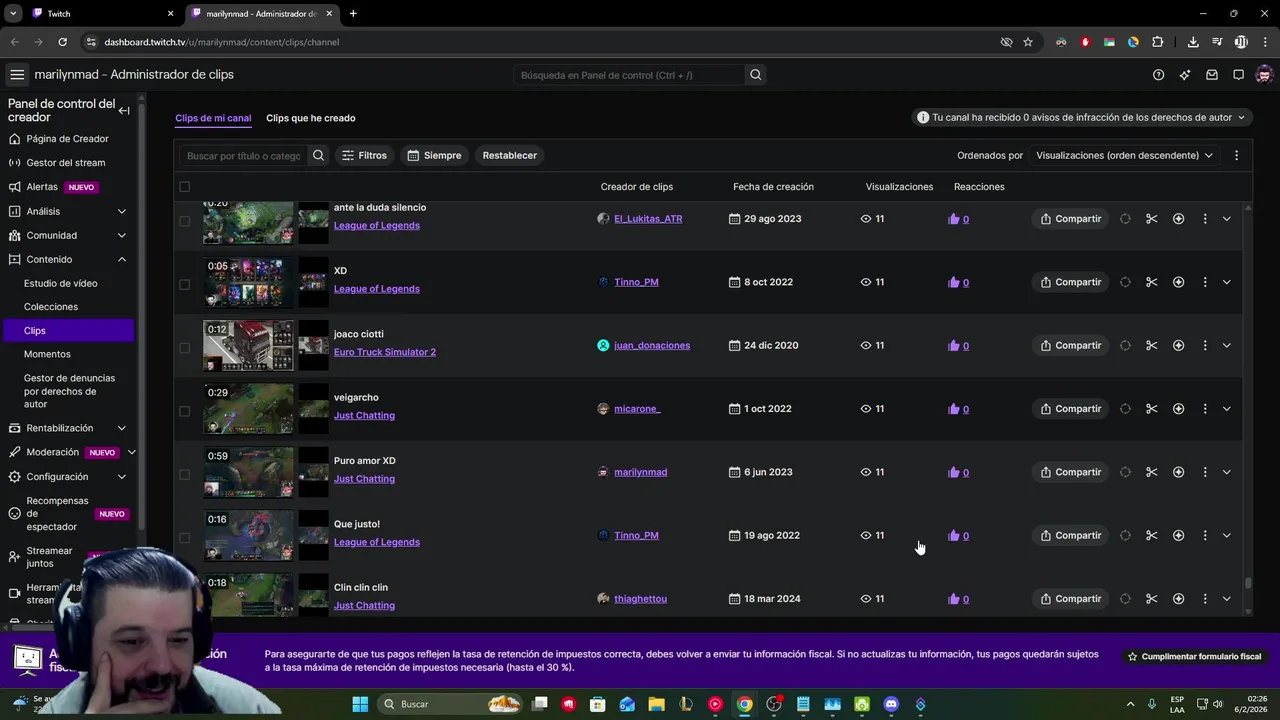Open Euro Truck Simulator 2 category link
This screenshot has height=720, width=1280.
point(385,352)
